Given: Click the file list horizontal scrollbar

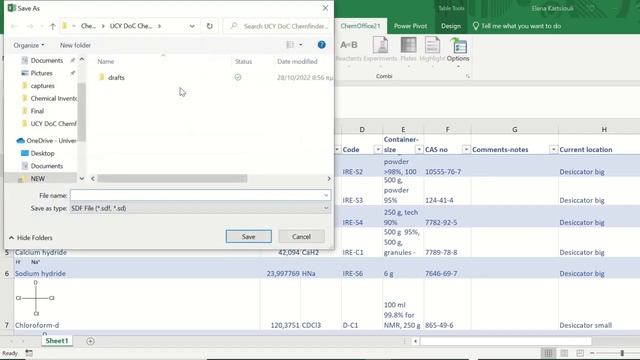Looking at the screenshot, I should (172, 179).
